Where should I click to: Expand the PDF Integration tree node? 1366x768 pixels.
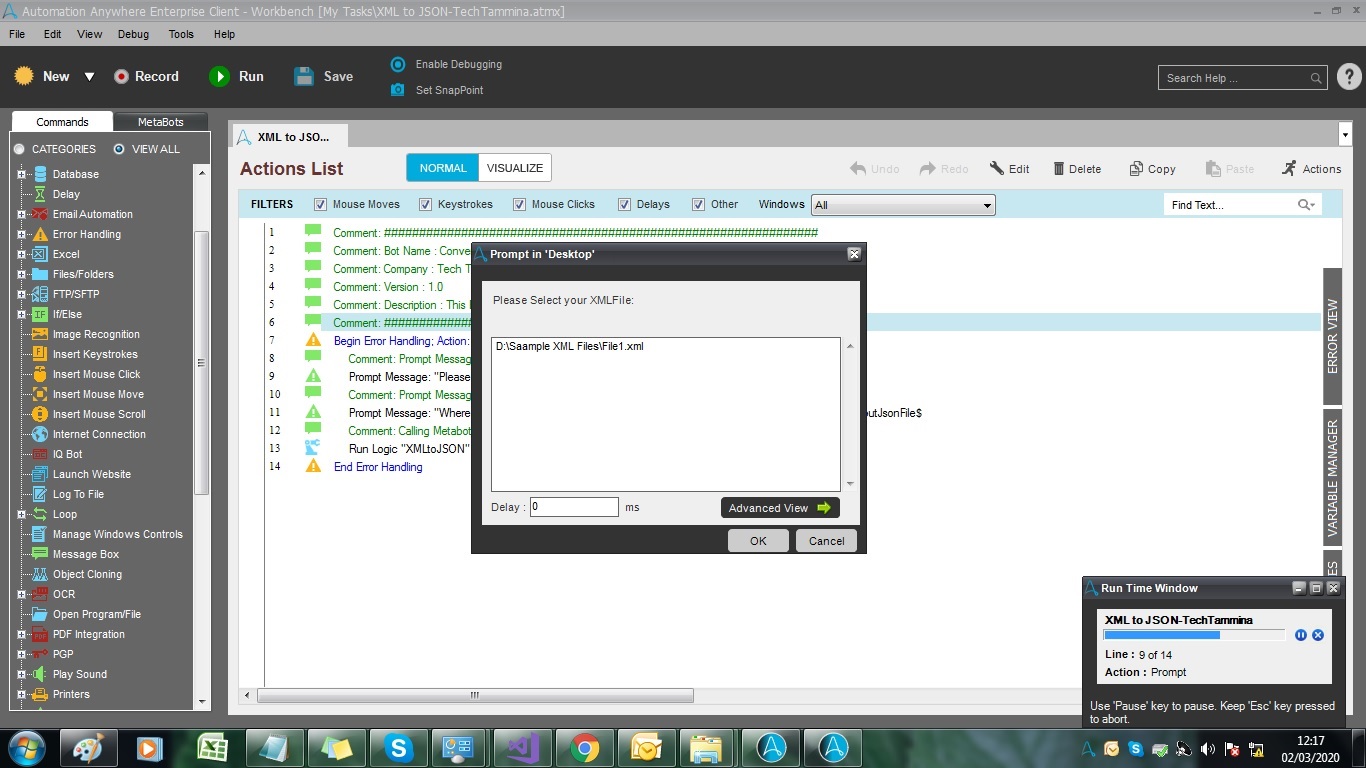[22, 634]
